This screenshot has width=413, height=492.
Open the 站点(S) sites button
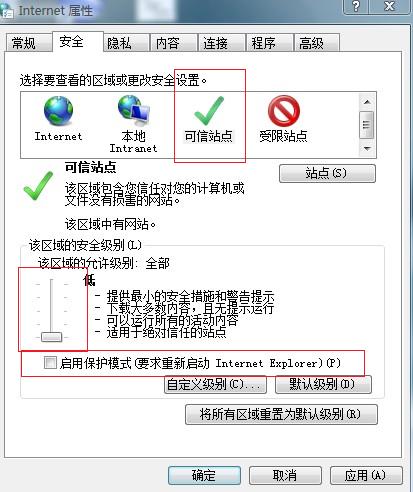click(x=327, y=173)
